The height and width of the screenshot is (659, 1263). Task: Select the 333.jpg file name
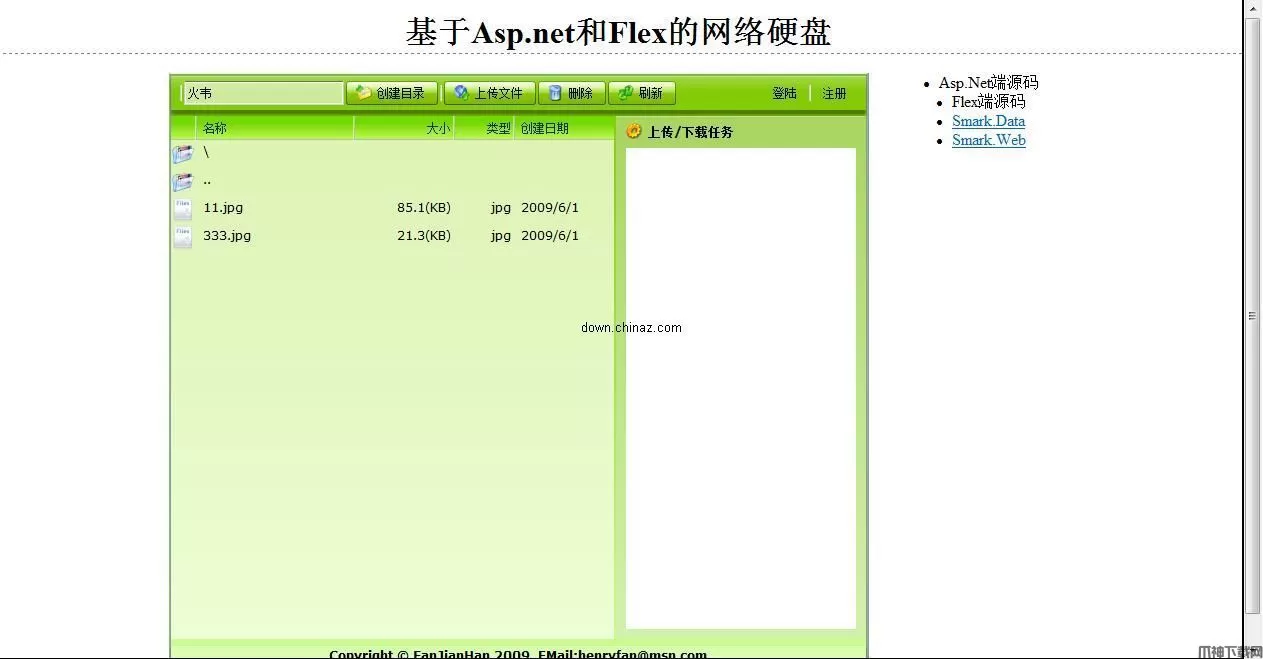pyautogui.click(x=227, y=236)
